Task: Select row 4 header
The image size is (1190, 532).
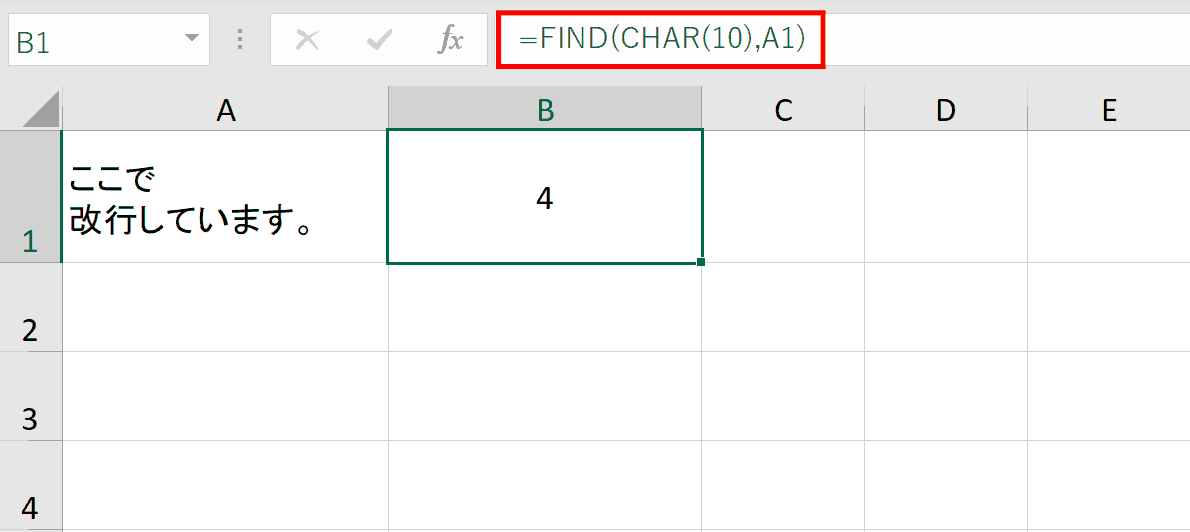Action: (x=30, y=486)
